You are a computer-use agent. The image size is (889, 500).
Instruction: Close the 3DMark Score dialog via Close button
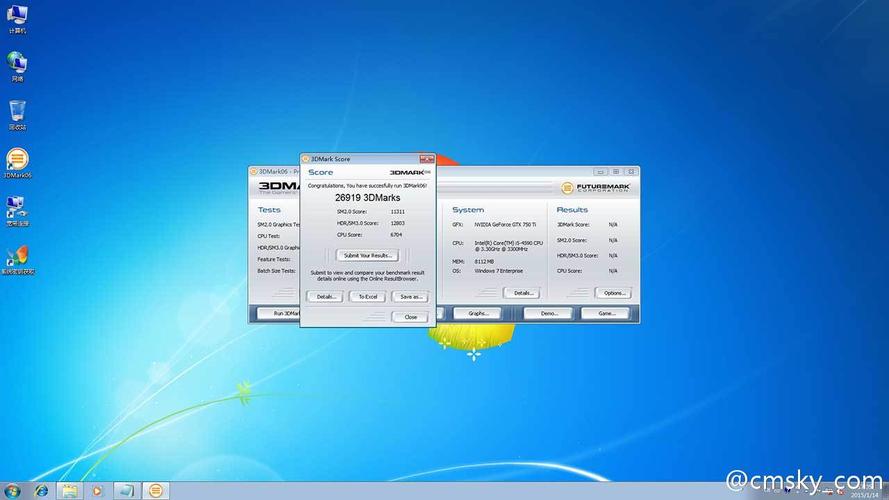[x=410, y=317]
